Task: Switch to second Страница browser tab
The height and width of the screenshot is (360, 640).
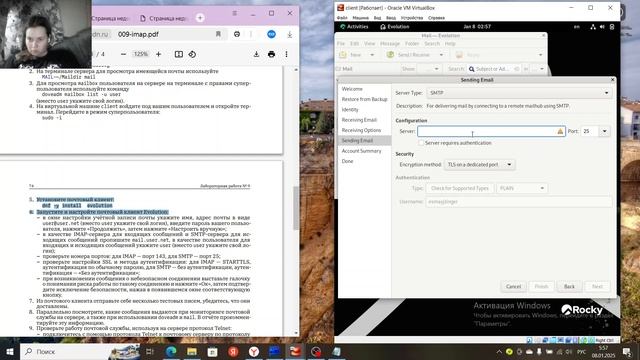Action: (x=163, y=18)
